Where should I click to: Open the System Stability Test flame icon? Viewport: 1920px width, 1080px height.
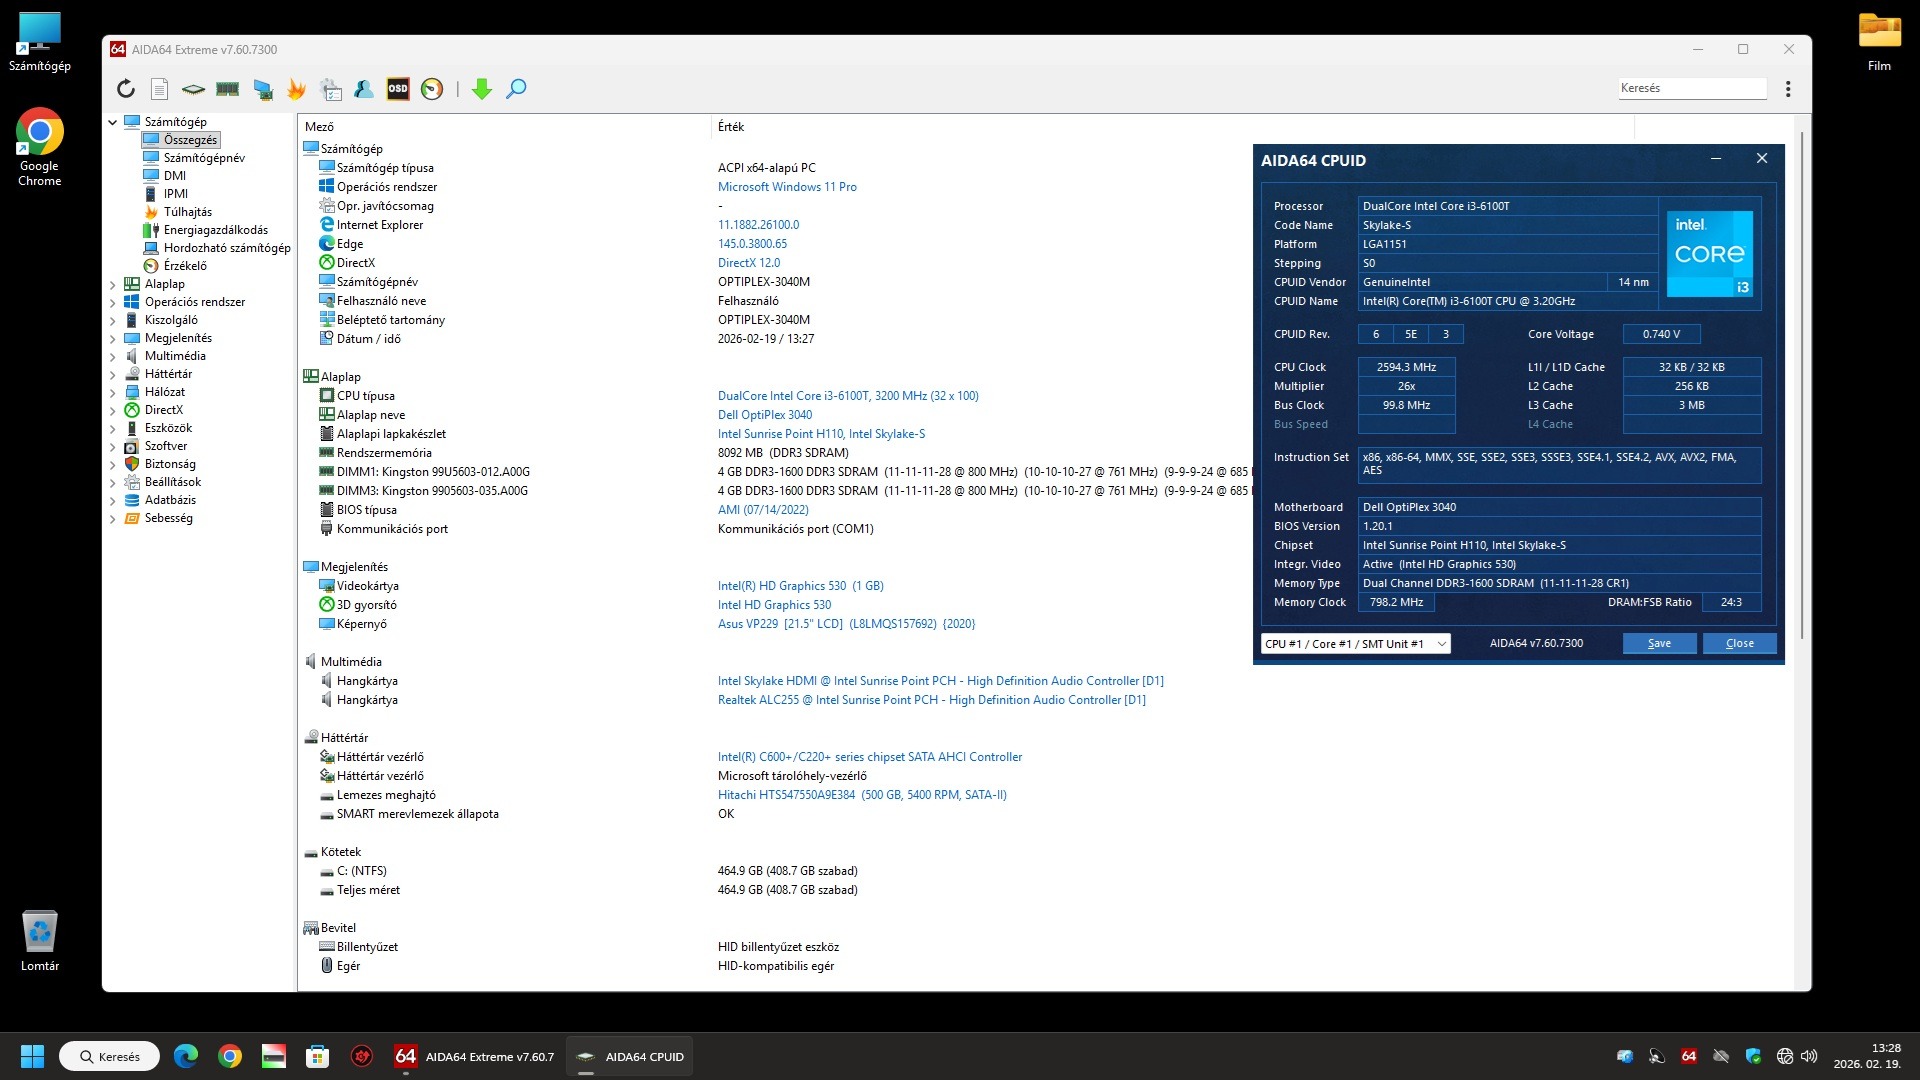[x=296, y=89]
